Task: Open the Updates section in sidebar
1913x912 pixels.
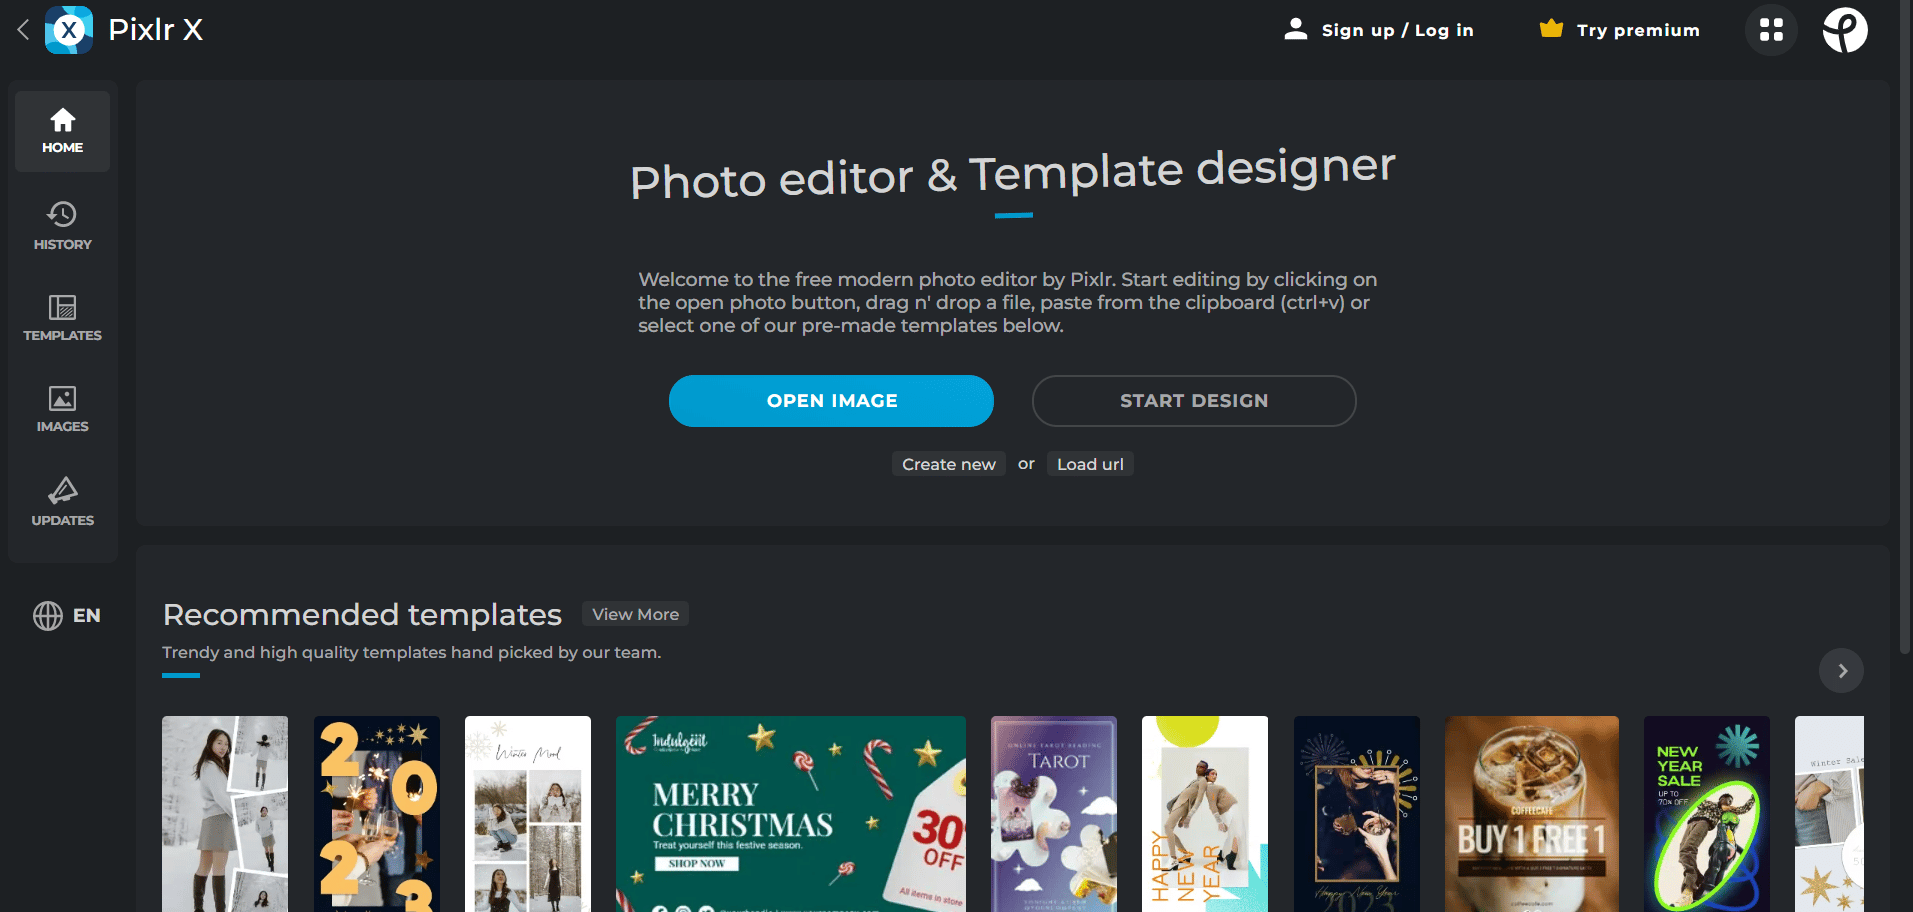Action: (x=62, y=502)
